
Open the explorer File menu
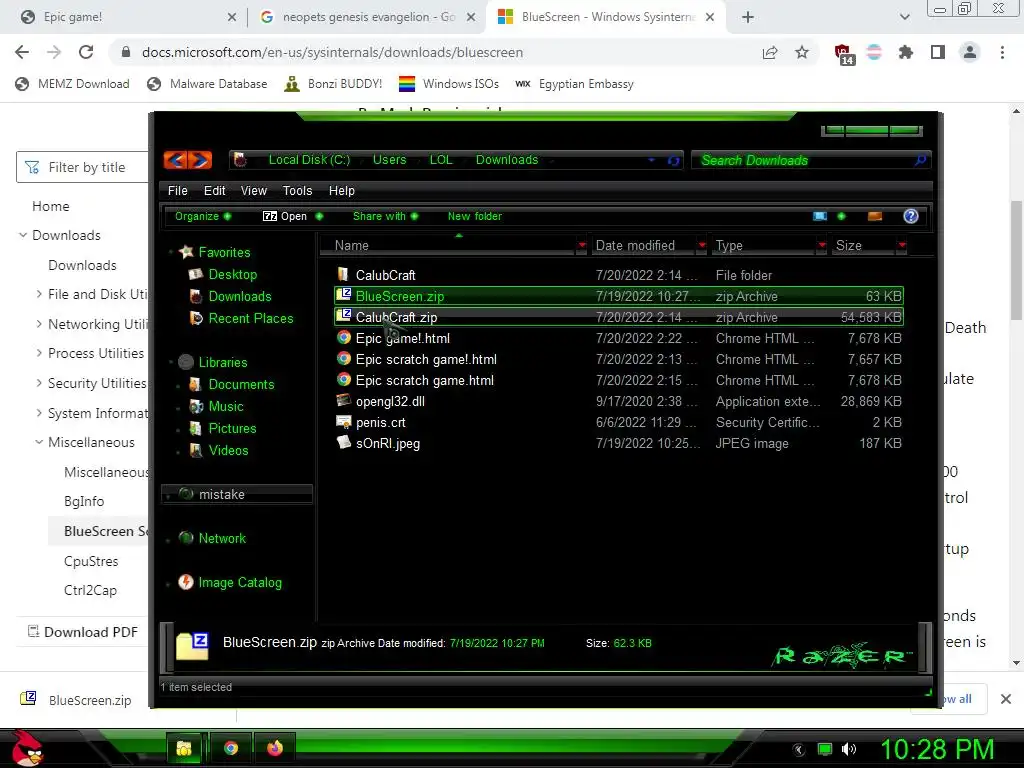pyautogui.click(x=177, y=191)
